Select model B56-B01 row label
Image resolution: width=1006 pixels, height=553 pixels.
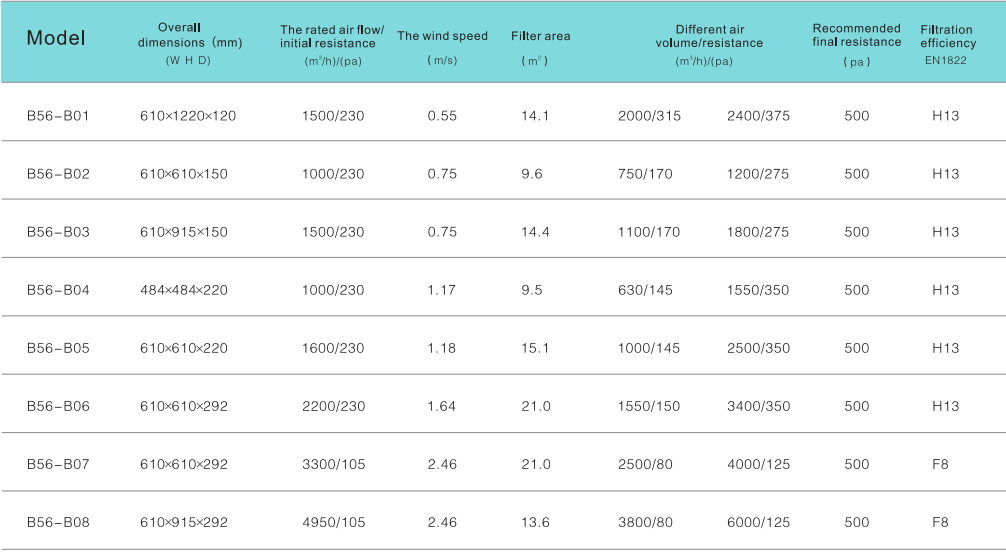click(58, 116)
